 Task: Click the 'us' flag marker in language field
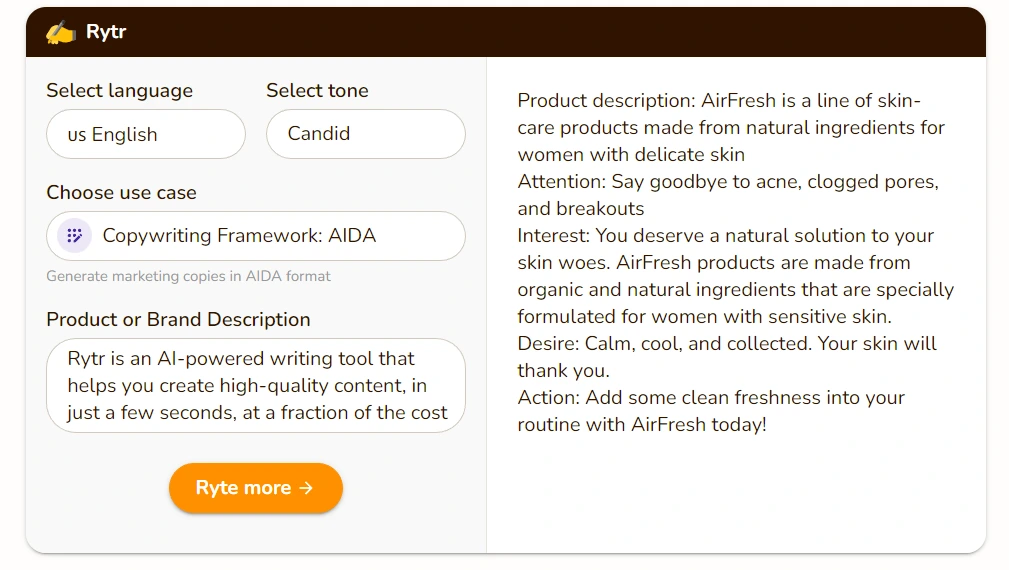(77, 135)
